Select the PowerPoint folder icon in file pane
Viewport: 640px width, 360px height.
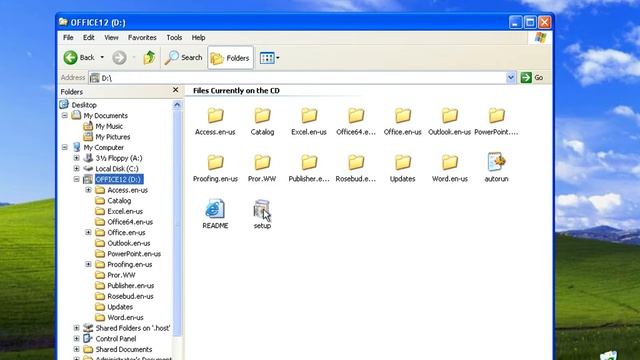click(x=496, y=116)
